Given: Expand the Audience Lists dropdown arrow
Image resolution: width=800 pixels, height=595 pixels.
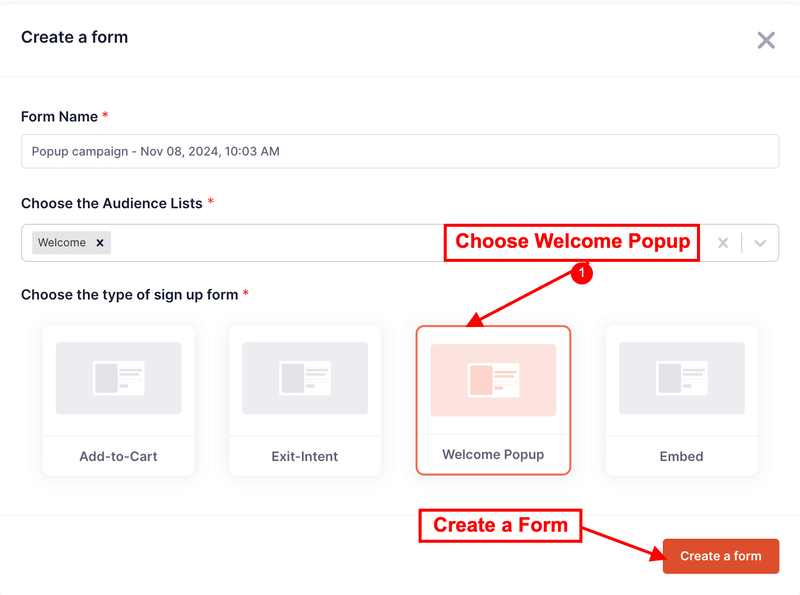Looking at the screenshot, I should tap(760, 243).
